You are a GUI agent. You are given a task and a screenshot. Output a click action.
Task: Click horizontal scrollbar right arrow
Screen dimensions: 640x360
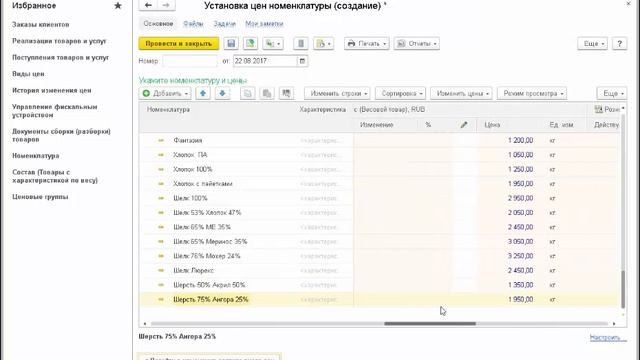(614, 324)
